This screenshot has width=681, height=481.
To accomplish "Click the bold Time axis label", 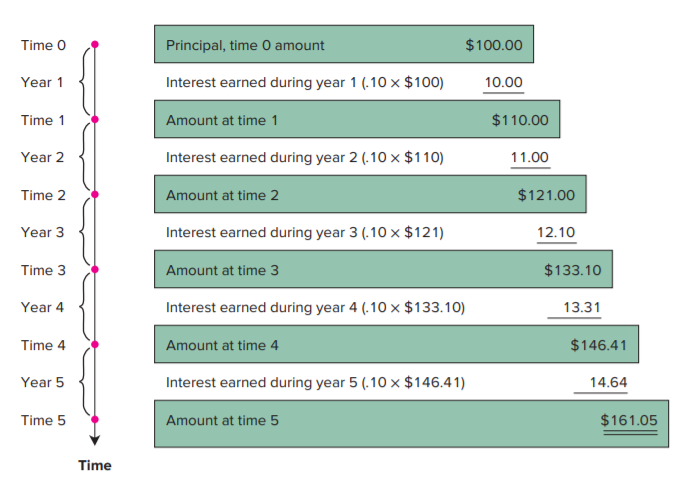I will click(95, 465).
